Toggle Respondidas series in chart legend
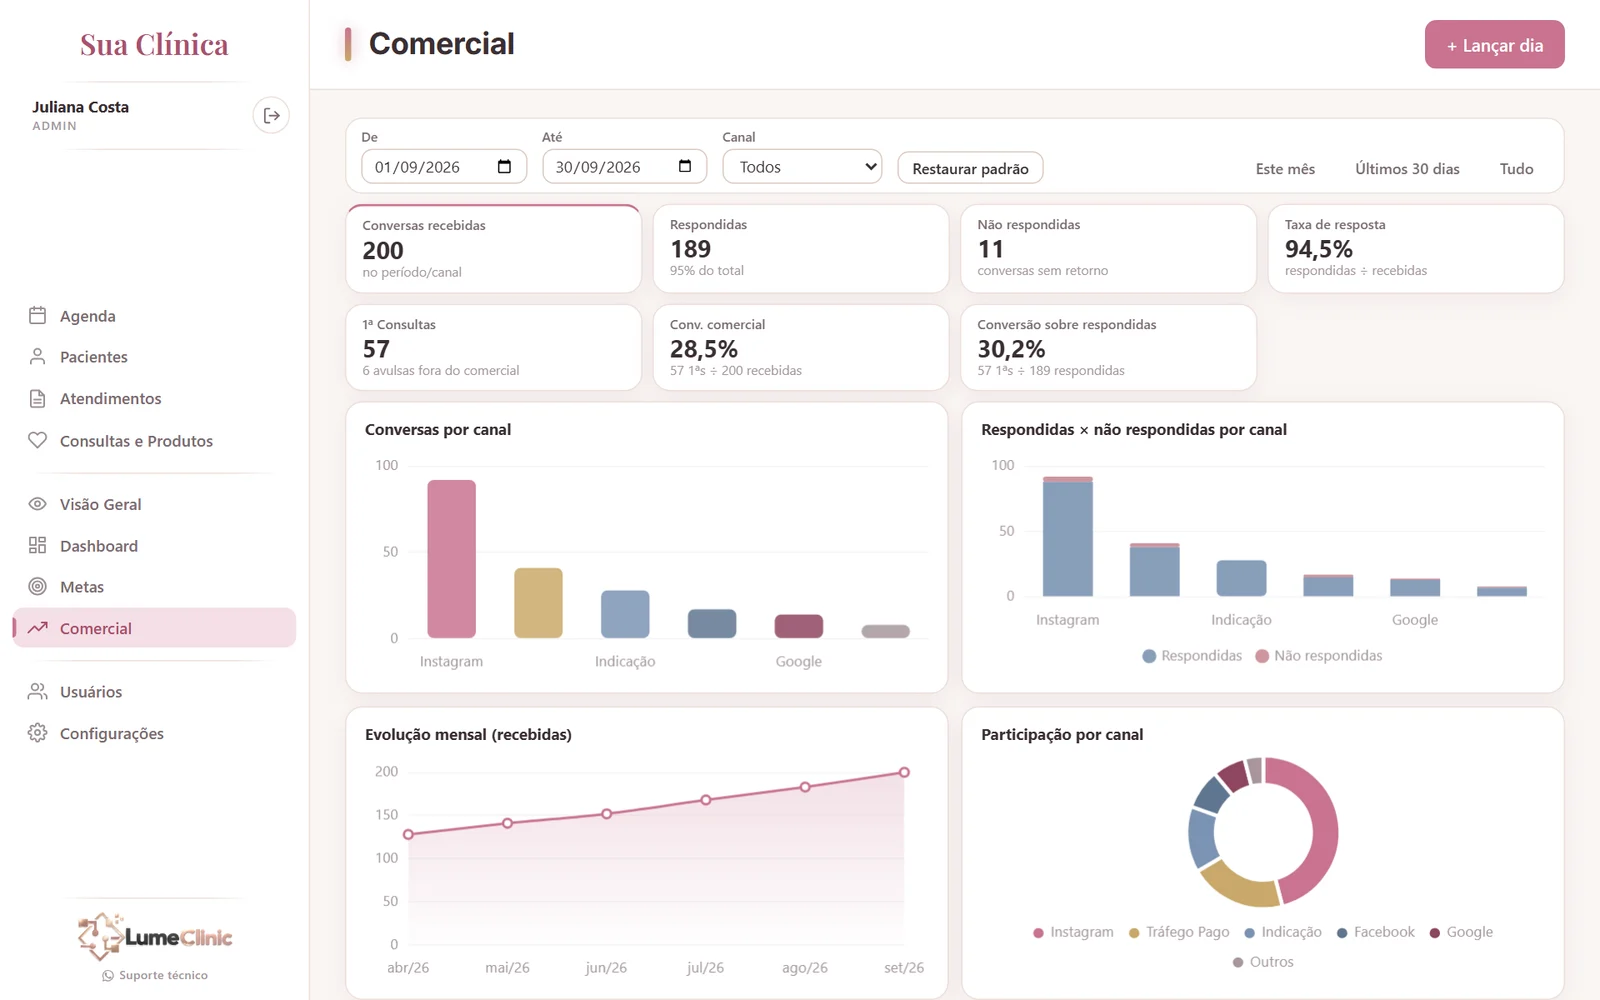Image resolution: width=1600 pixels, height=1000 pixels. click(x=1192, y=656)
